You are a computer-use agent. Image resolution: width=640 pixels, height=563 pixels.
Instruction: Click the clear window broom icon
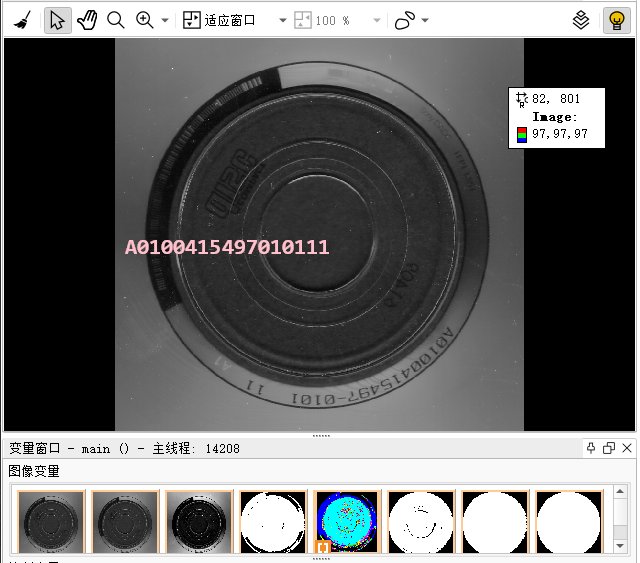coord(22,20)
